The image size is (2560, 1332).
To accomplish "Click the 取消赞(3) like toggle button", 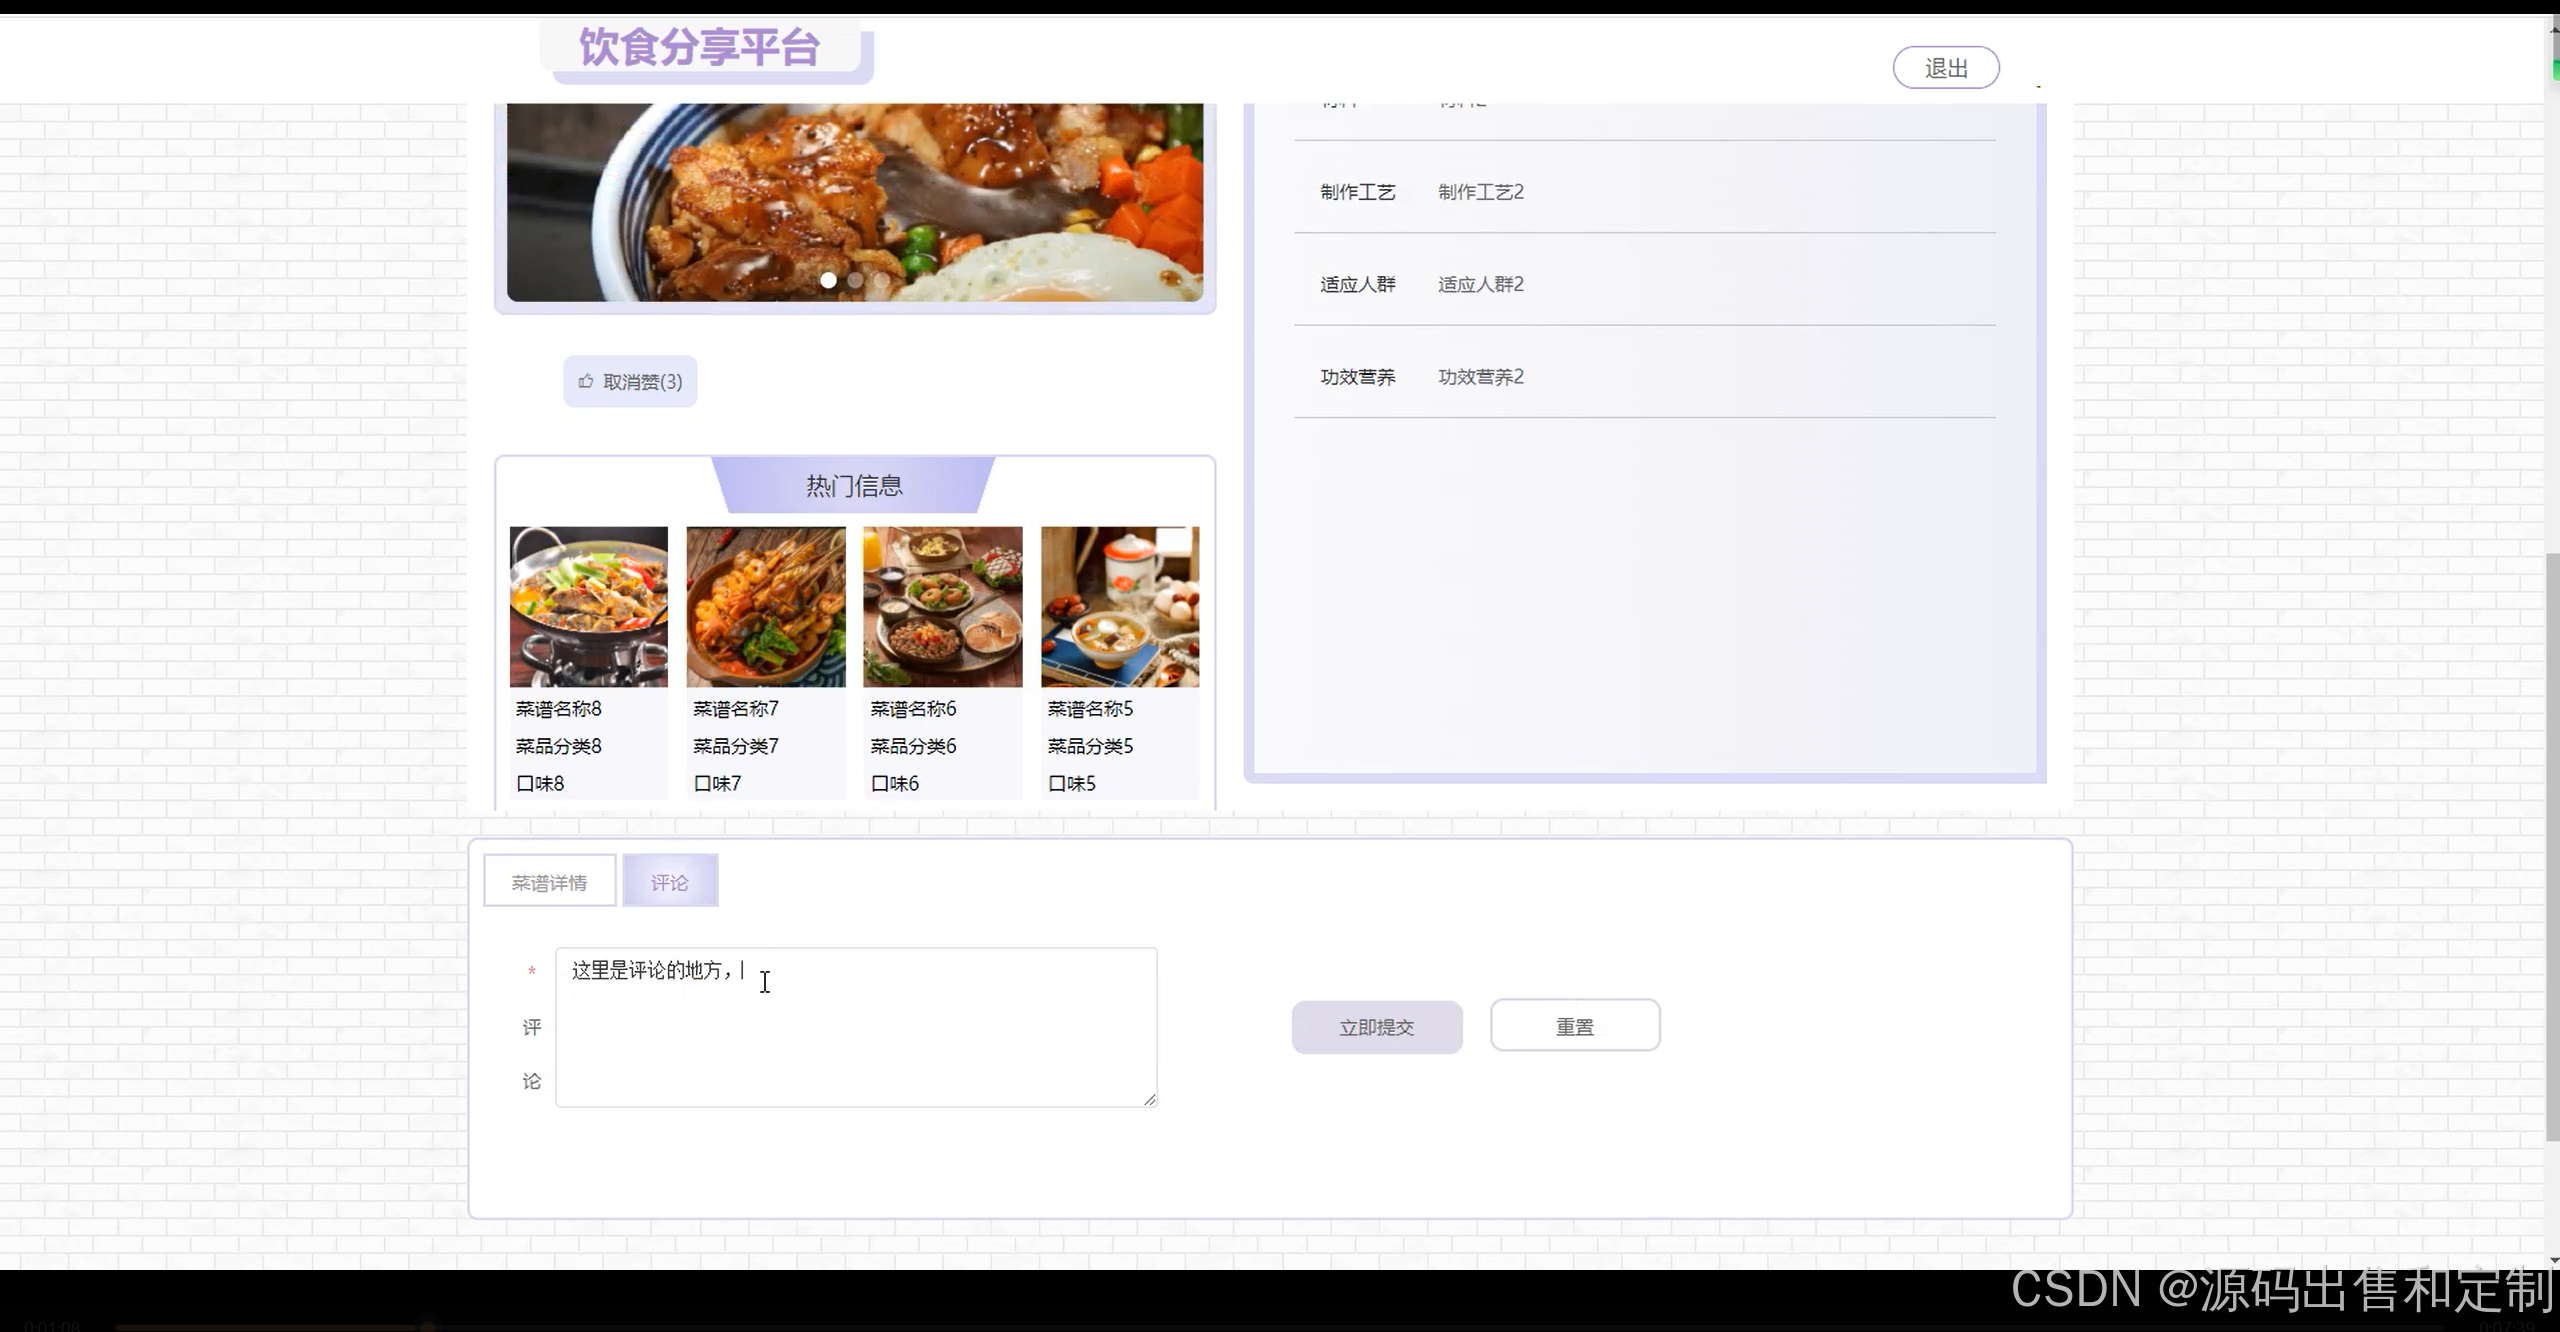I will click(x=642, y=381).
